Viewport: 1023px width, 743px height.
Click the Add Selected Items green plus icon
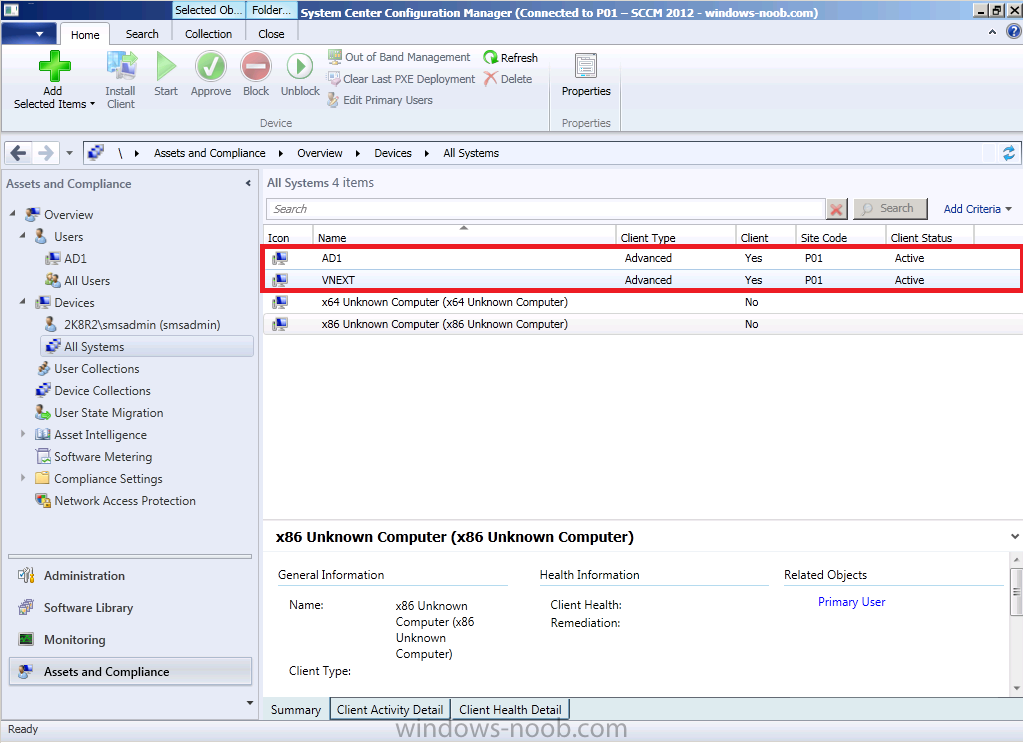54,66
